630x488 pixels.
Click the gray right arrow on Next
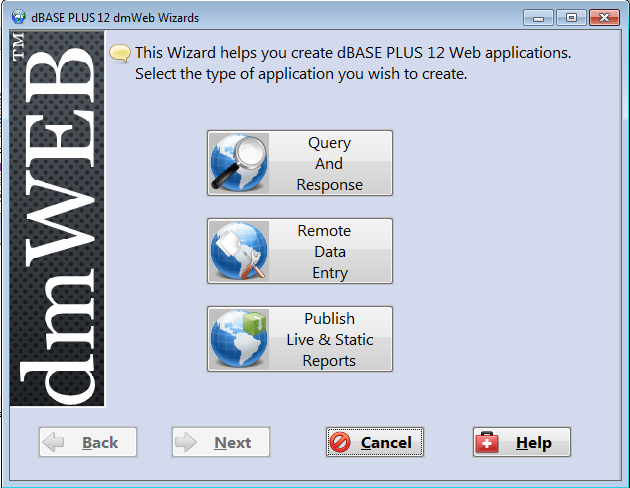[x=186, y=442]
